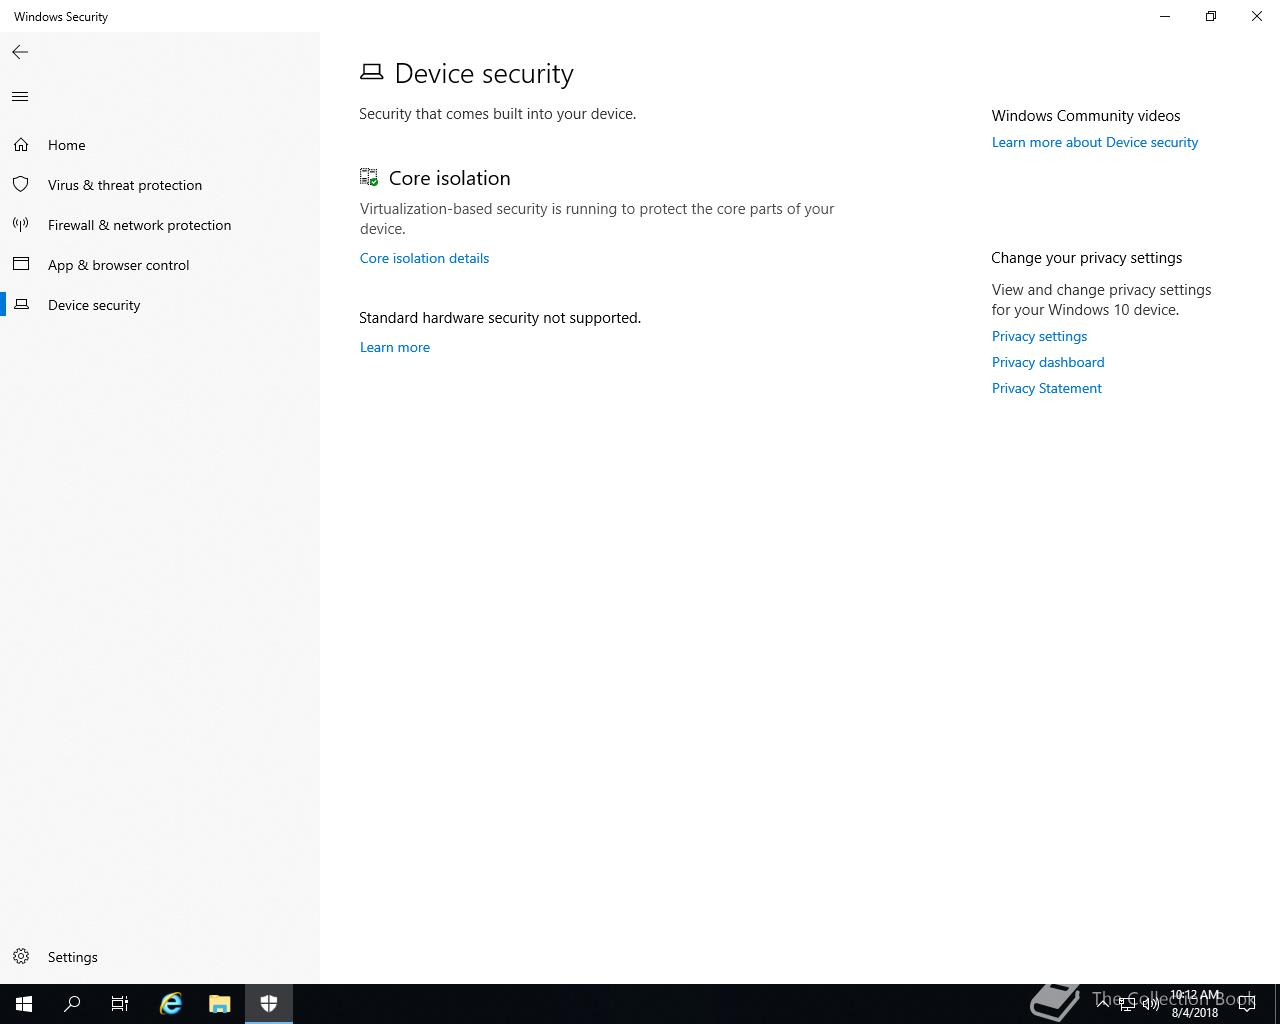
Task: Click the App & browser control window icon
Action: (x=21, y=265)
